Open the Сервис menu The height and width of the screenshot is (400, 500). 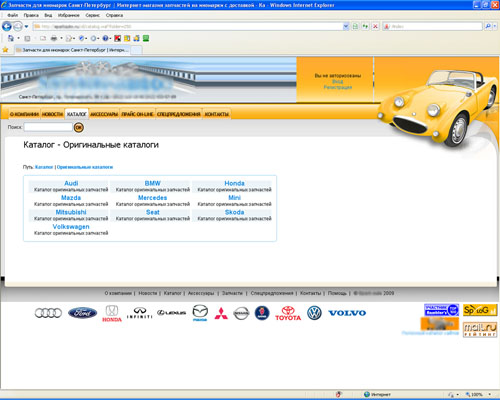pos(92,15)
